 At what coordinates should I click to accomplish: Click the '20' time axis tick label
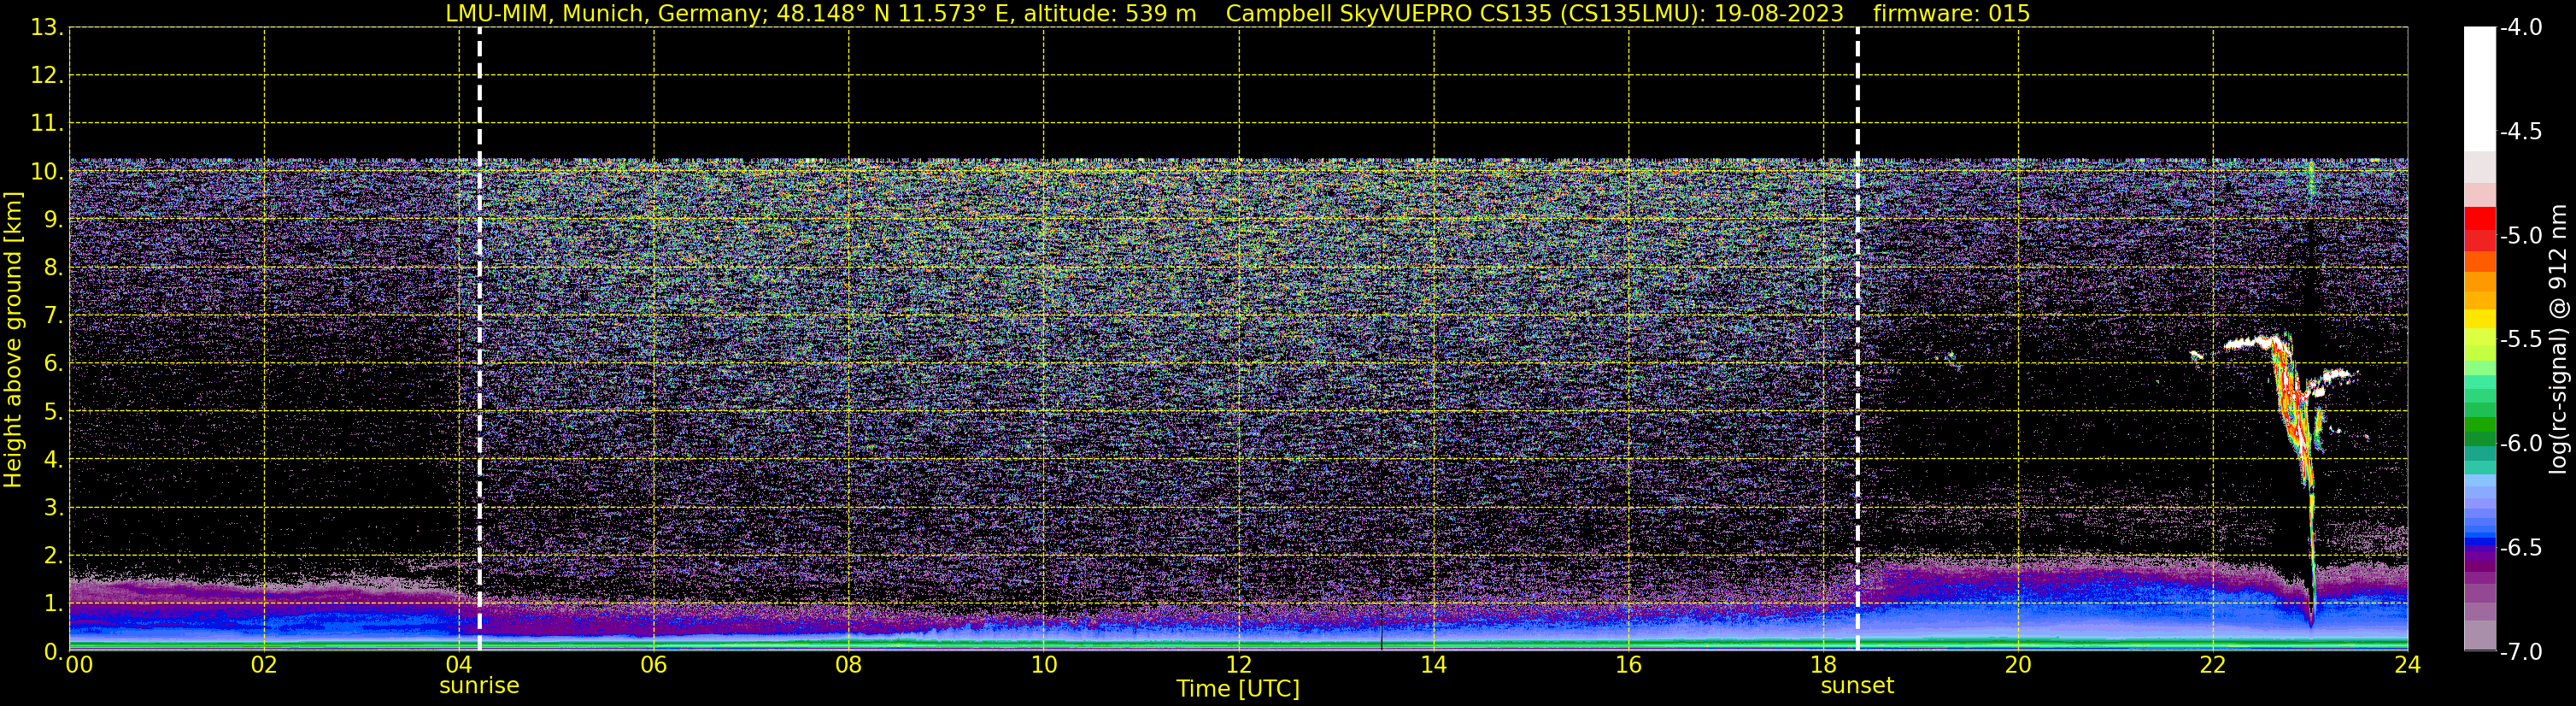click(x=2019, y=665)
